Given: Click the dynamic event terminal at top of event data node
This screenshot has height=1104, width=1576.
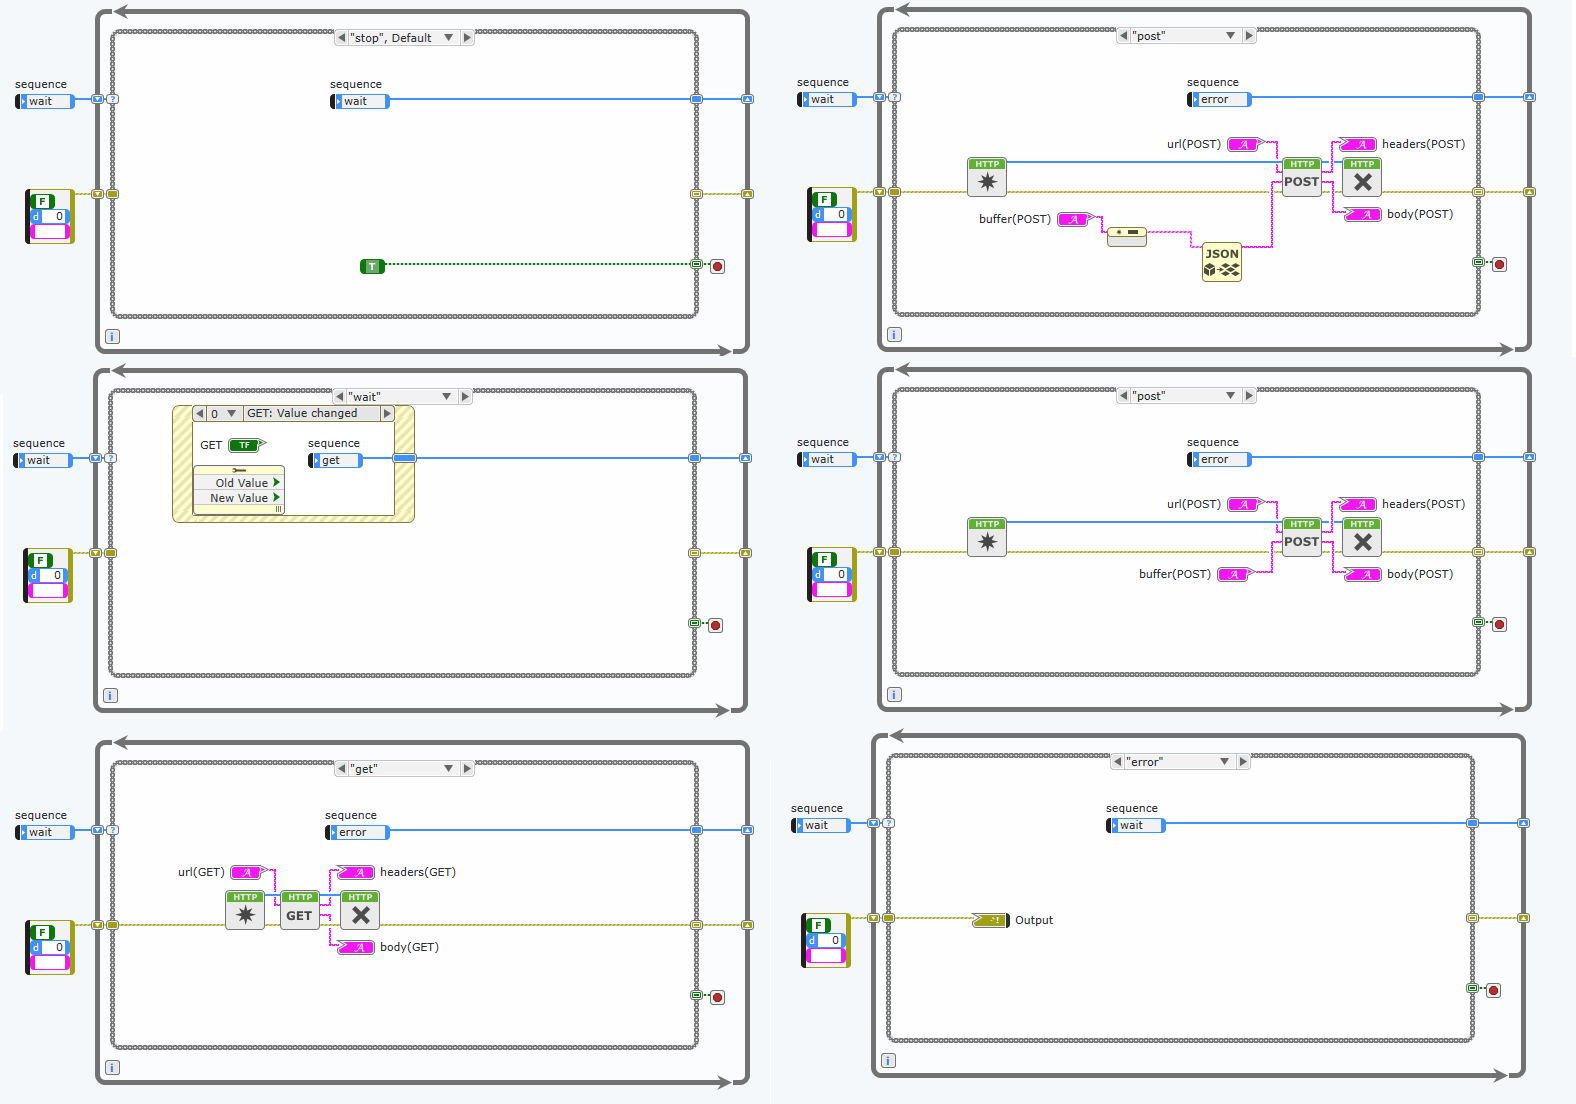Looking at the screenshot, I should click(x=238, y=470).
